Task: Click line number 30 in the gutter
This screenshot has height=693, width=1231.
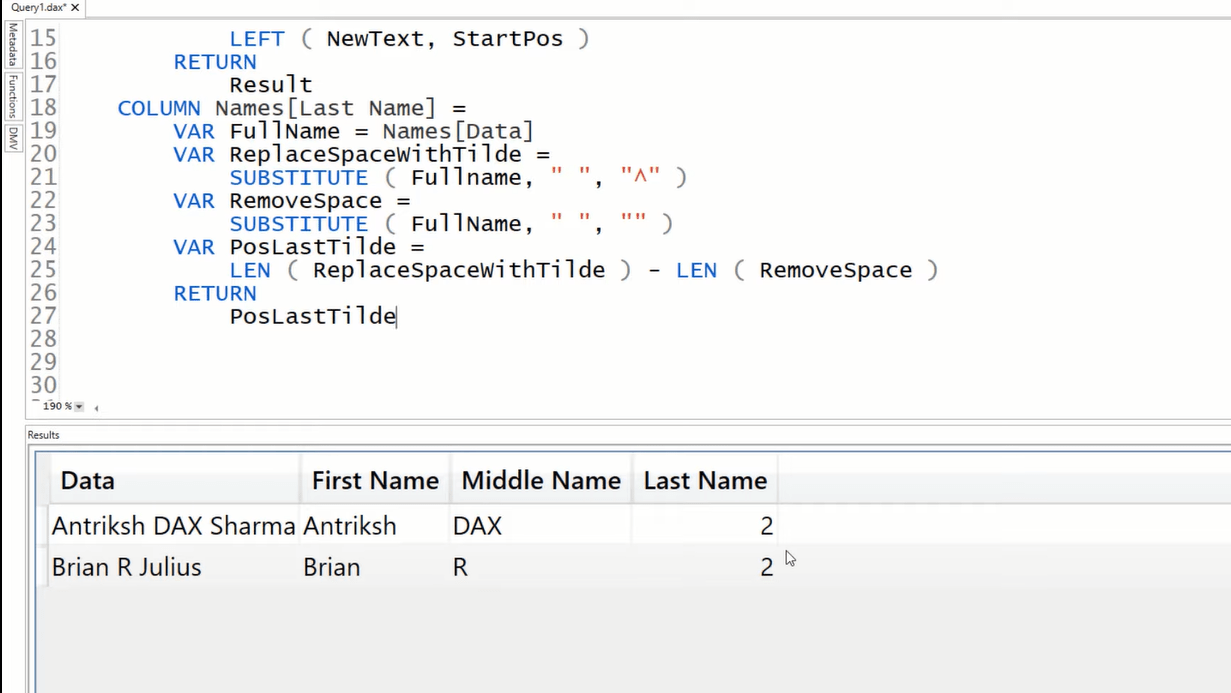Action: 43,385
